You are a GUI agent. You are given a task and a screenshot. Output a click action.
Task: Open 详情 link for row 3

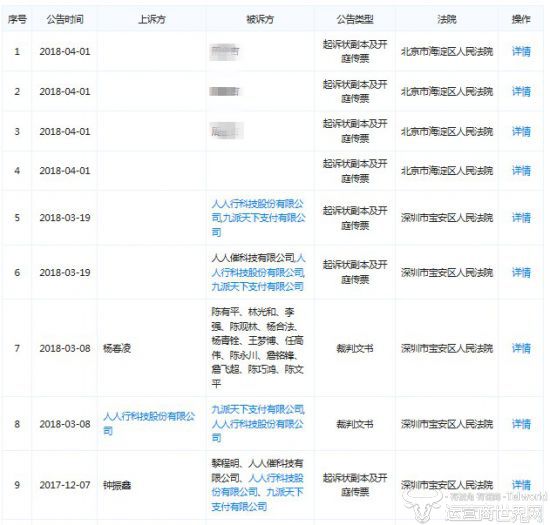pyautogui.click(x=521, y=132)
